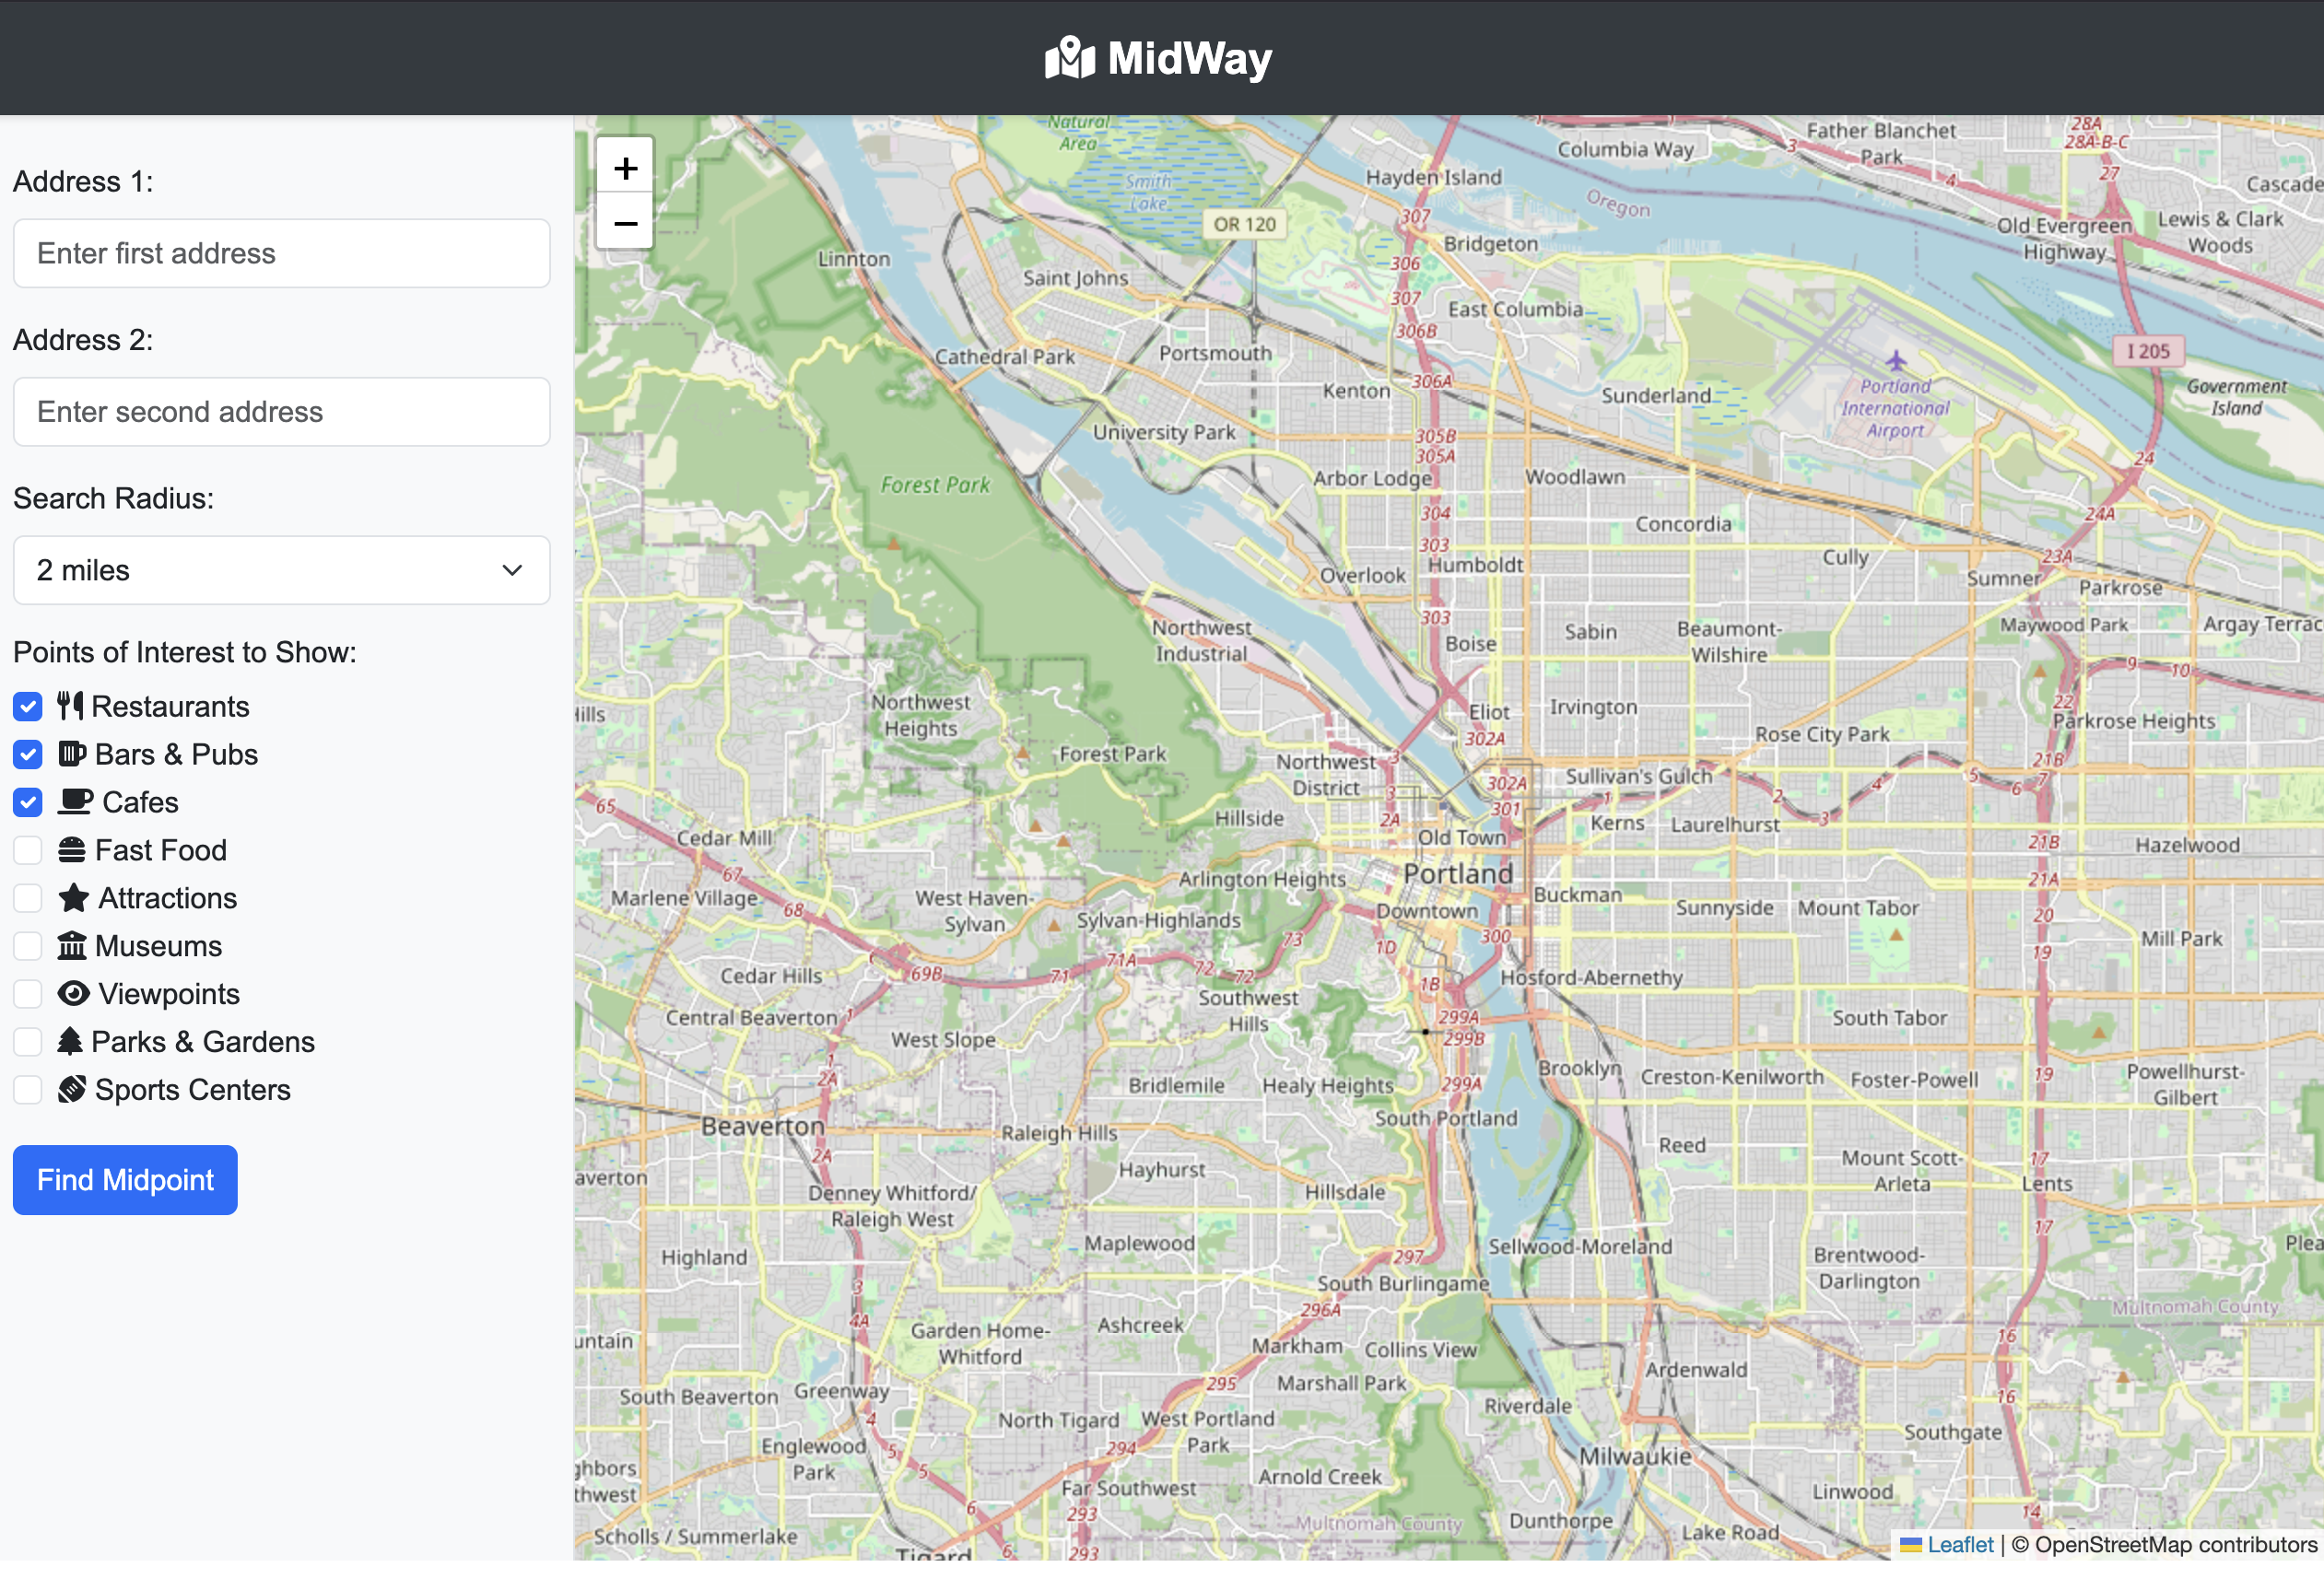The height and width of the screenshot is (1579, 2324).
Task: Click the Restaurants fork and knife icon
Action: coord(70,706)
